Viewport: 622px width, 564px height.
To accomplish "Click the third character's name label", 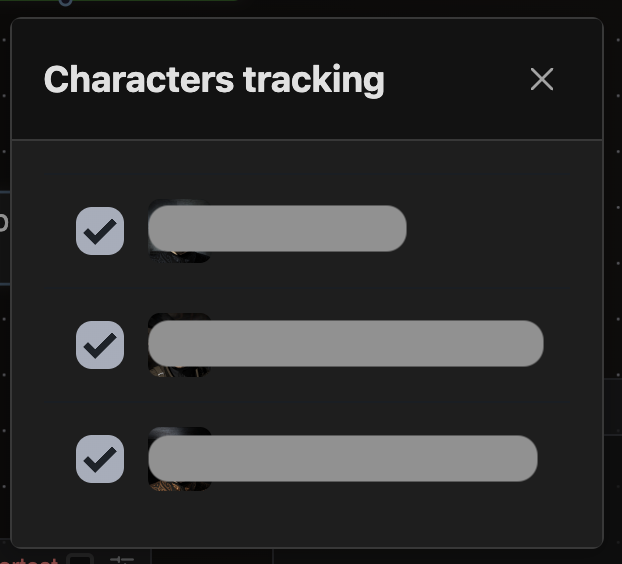I will tap(342, 458).
